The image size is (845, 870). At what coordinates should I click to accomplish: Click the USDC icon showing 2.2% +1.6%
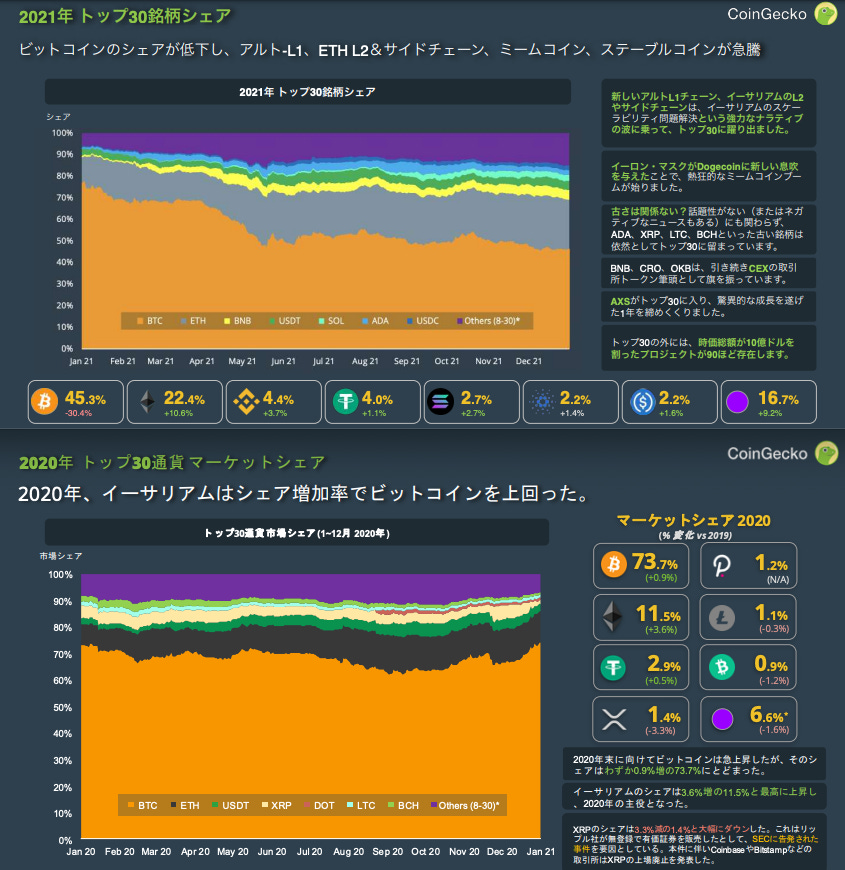[642, 402]
